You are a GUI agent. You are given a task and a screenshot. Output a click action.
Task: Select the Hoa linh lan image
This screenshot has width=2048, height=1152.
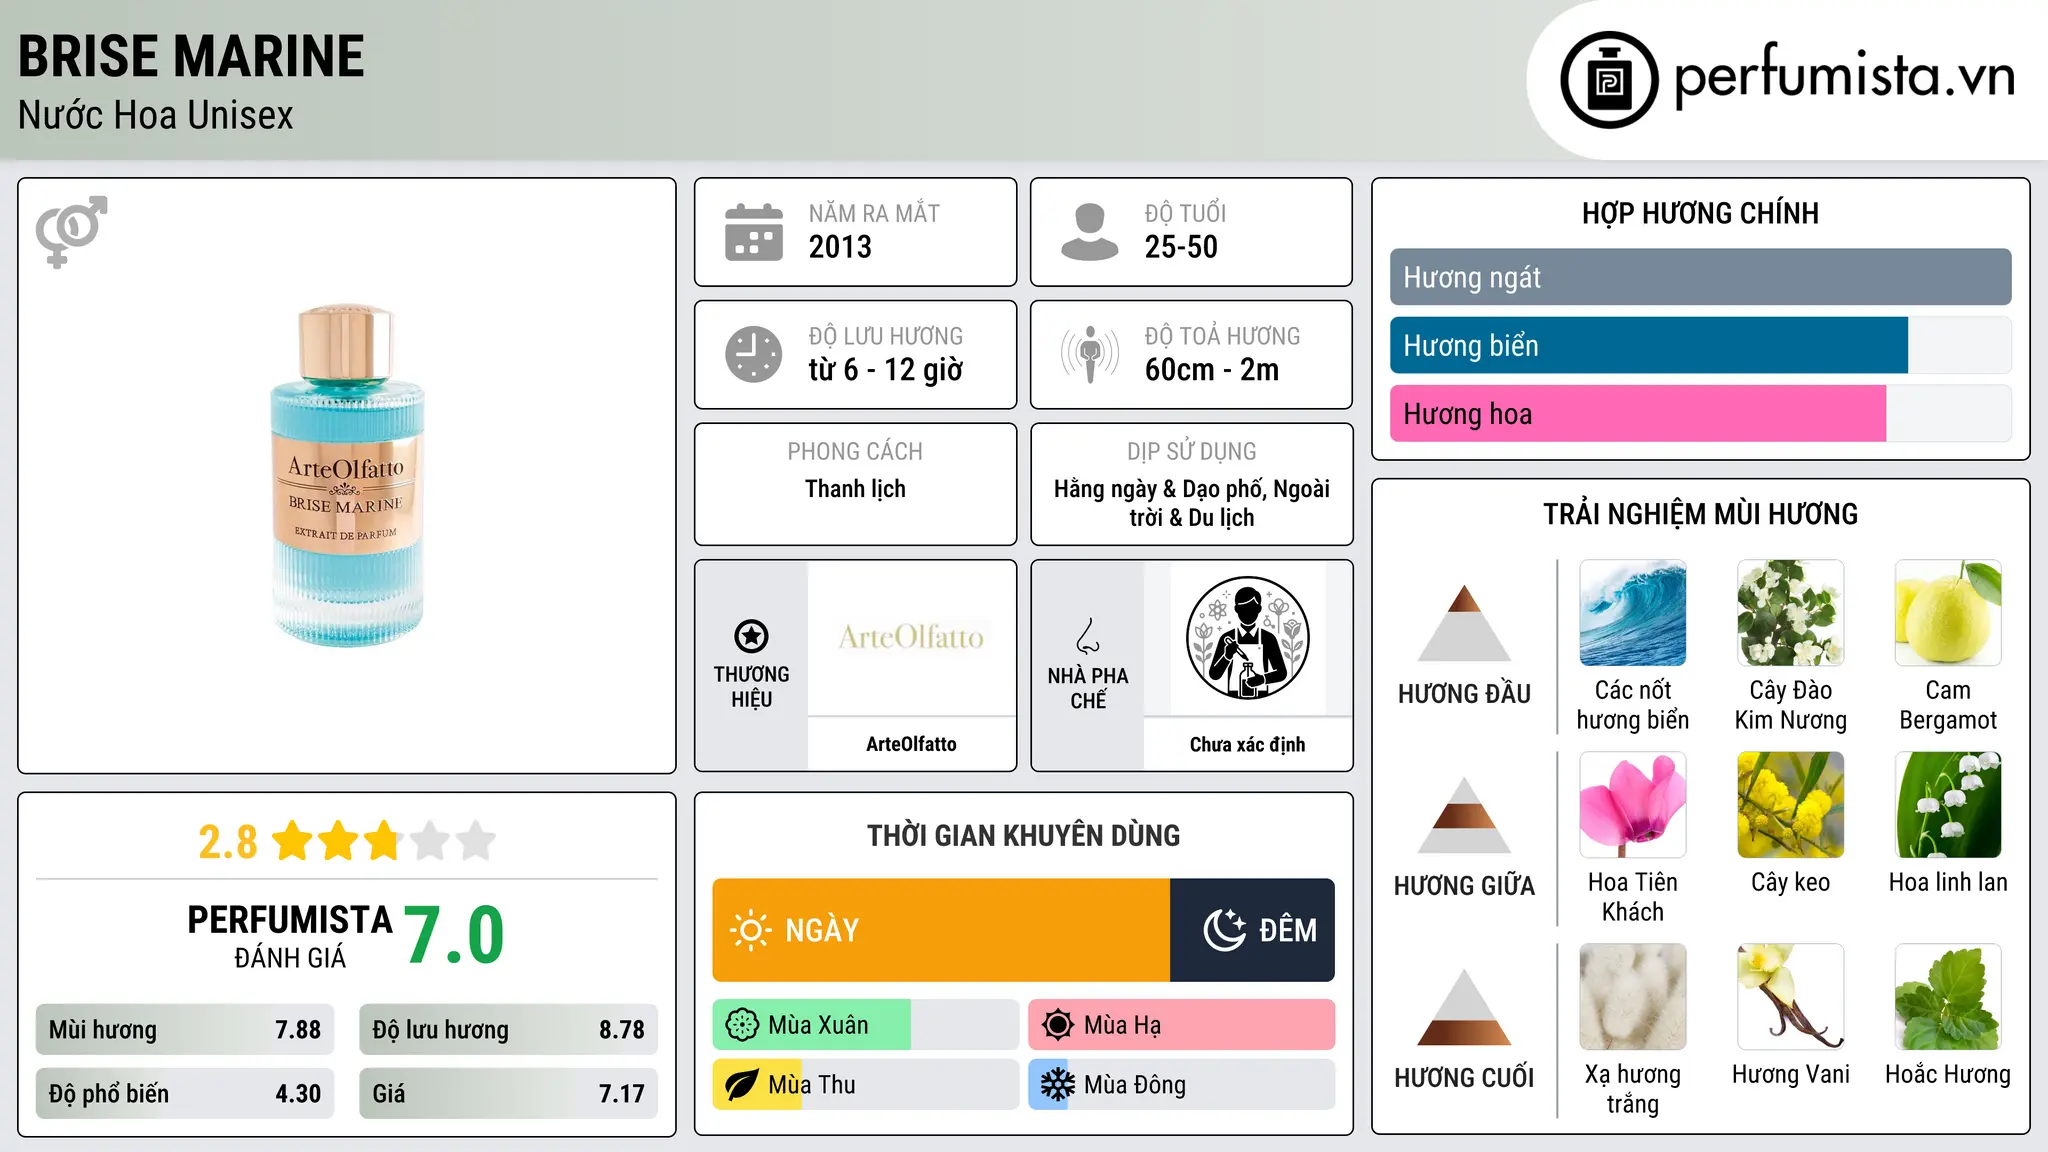click(x=1948, y=805)
